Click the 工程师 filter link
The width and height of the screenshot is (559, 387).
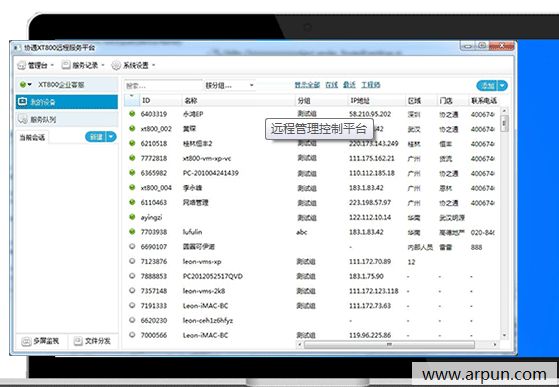(370, 85)
